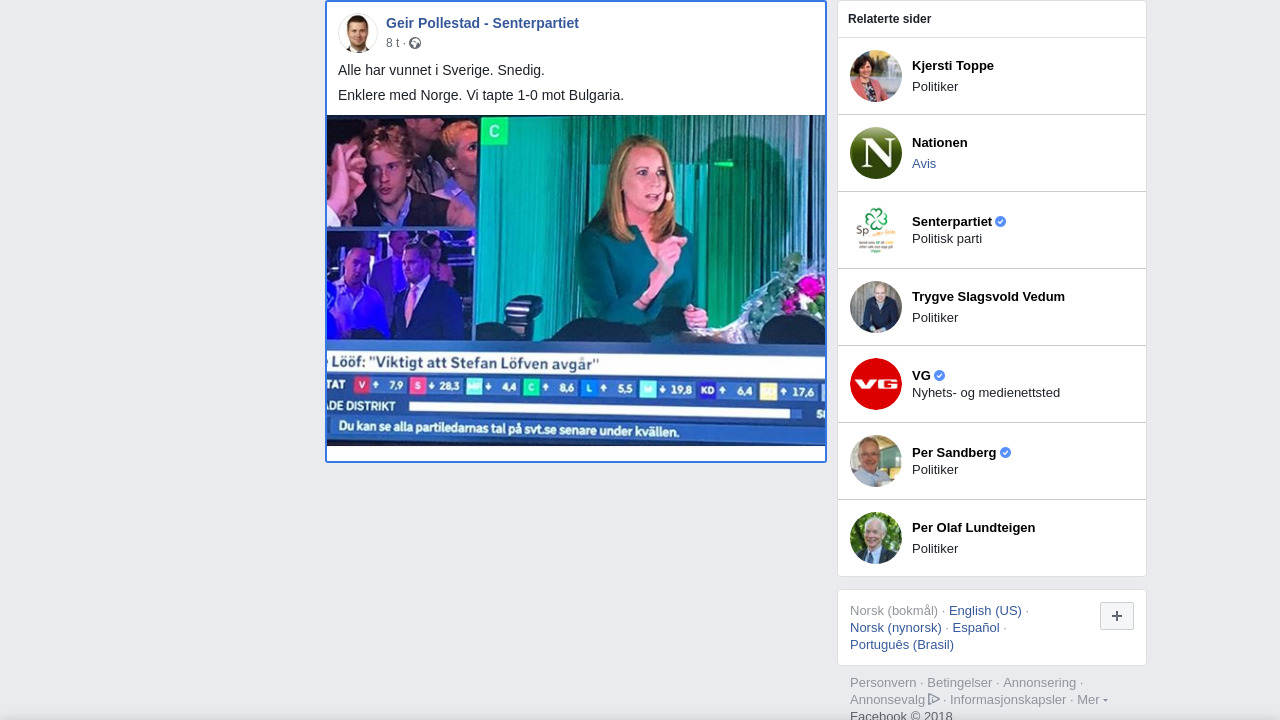
Task: Open the Senterpartiet page name
Action: (952, 222)
